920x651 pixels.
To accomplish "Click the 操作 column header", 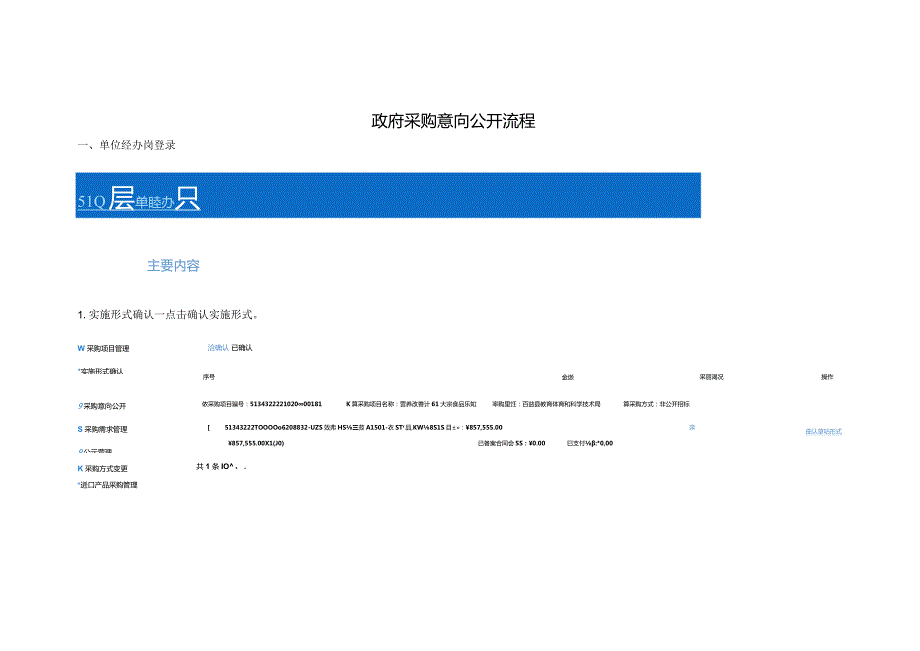I will [x=827, y=377].
